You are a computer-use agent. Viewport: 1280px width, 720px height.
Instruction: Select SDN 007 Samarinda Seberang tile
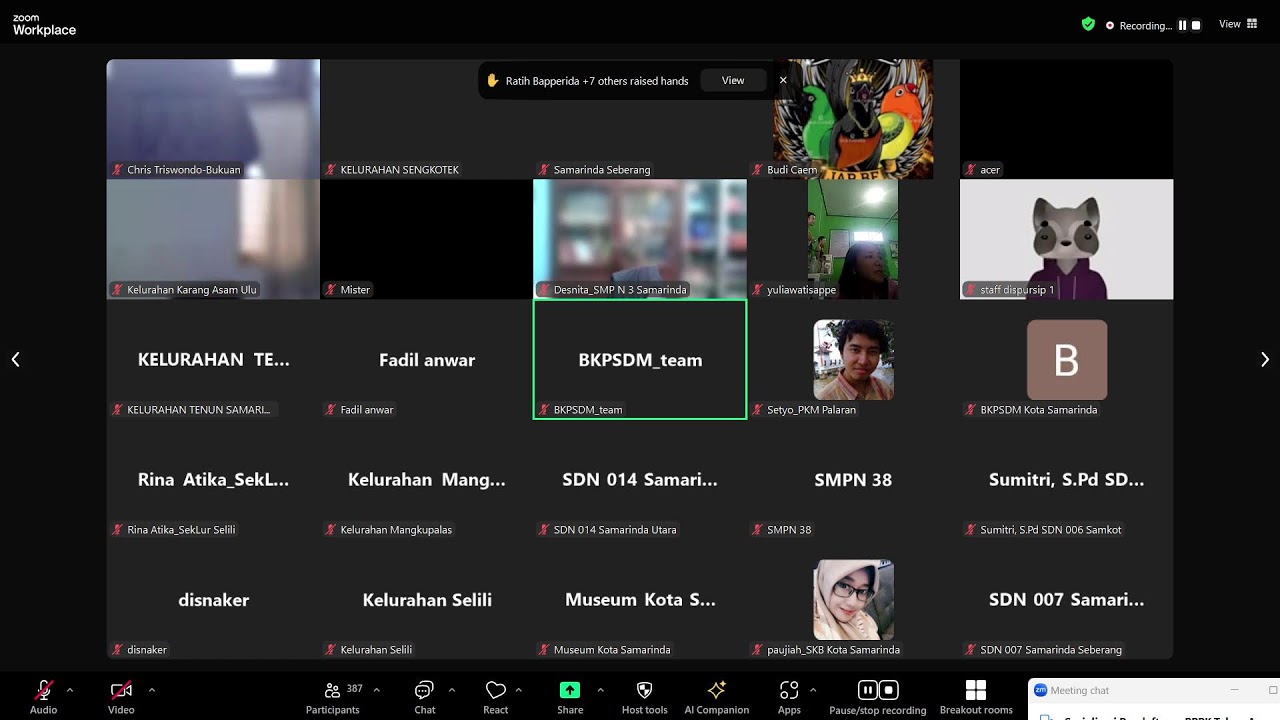1066,599
